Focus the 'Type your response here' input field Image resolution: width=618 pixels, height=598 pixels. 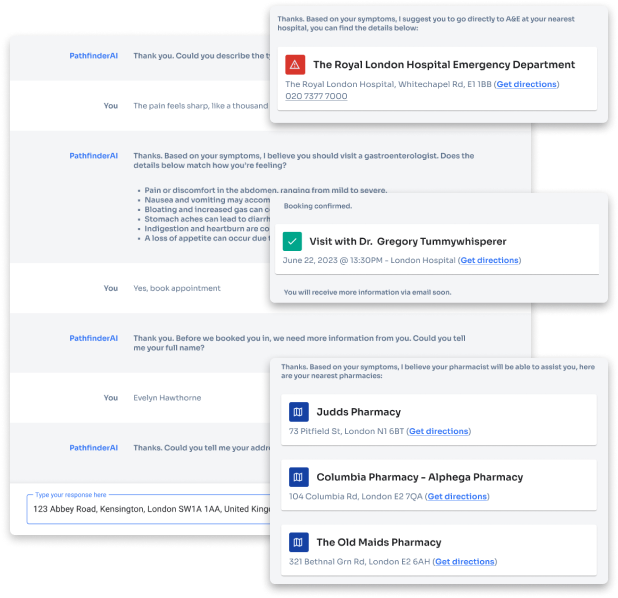coord(150,508)
